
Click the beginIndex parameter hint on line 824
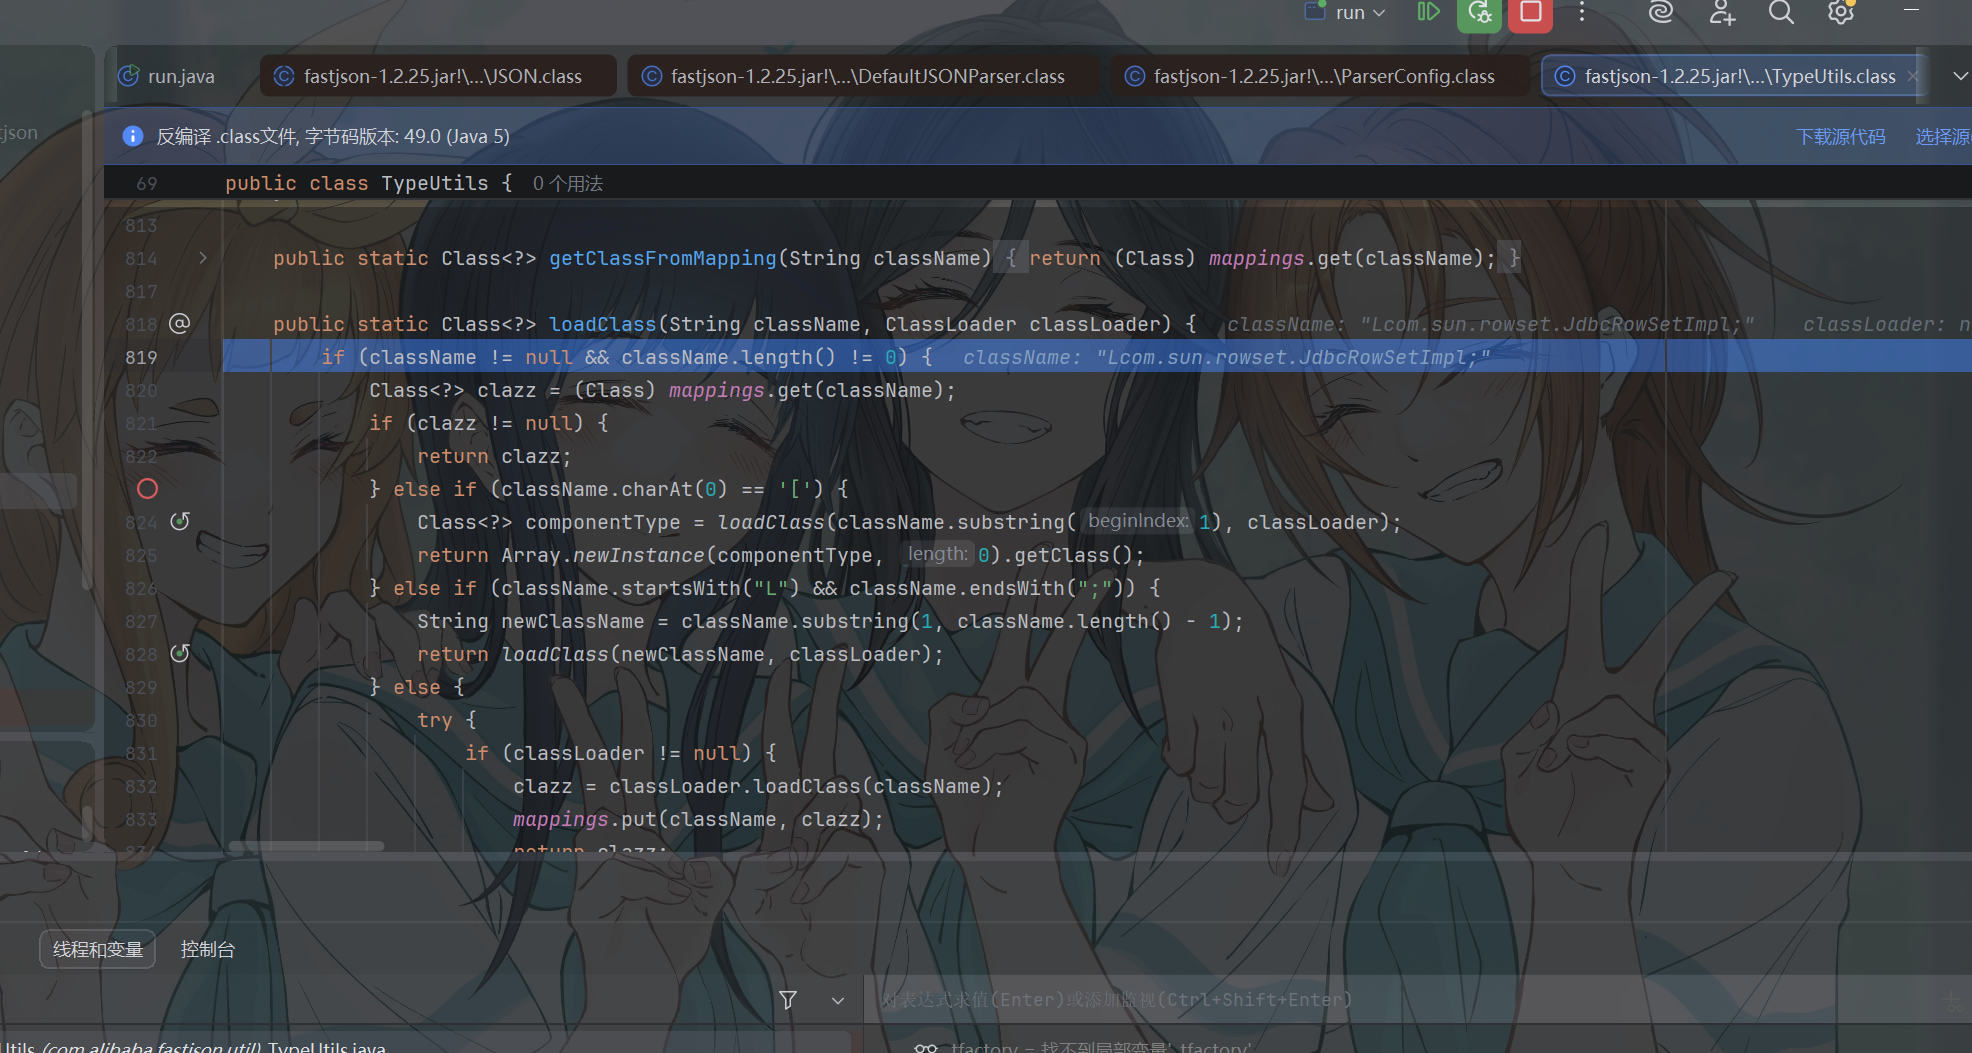[1137, 521]
